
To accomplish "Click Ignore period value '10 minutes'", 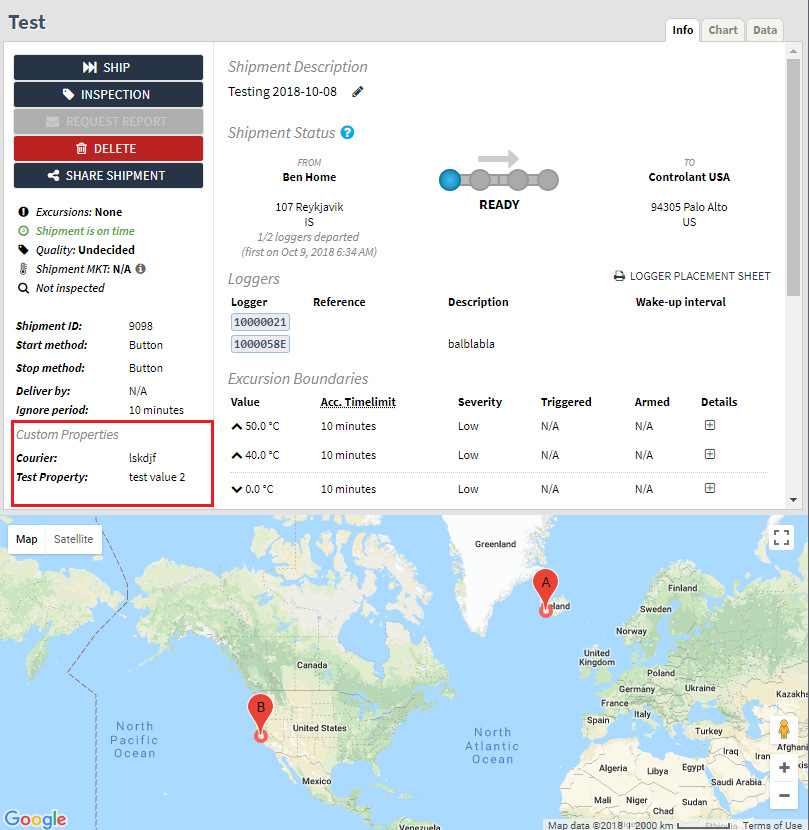I will [x=156, y=410].
